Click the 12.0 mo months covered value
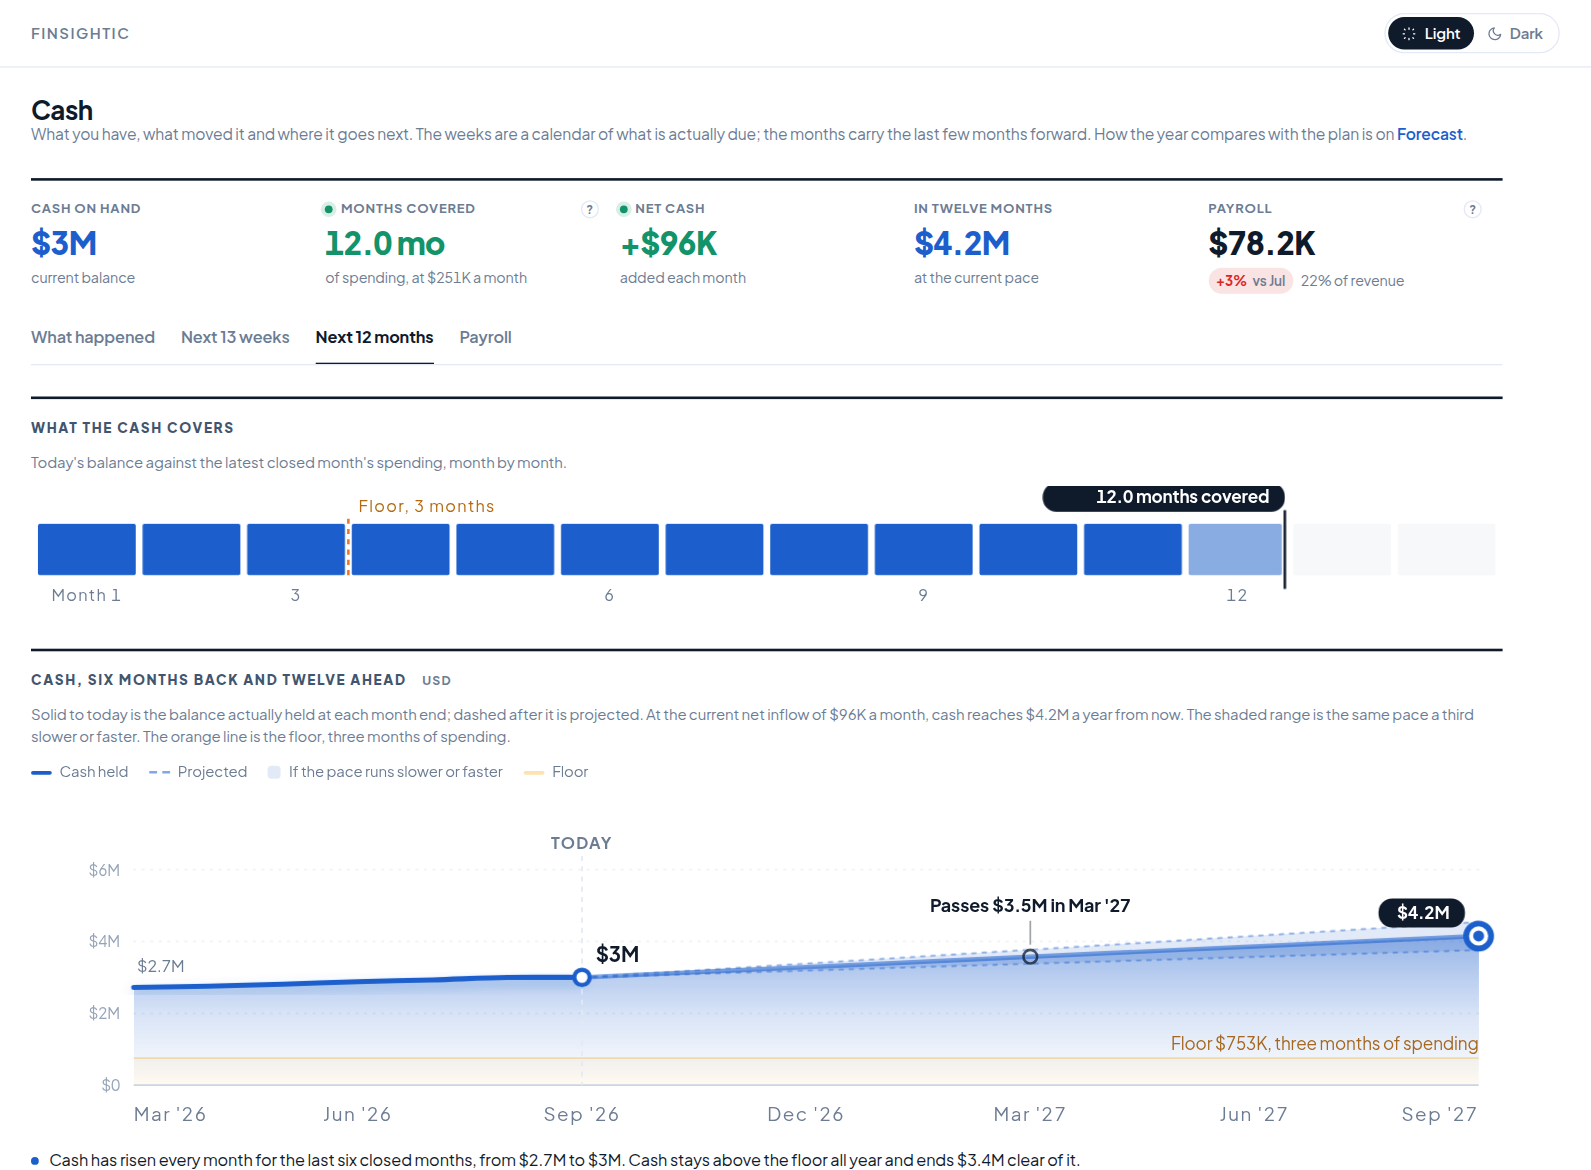The width and height of the screenshot is (1591, 1170). 385,243
